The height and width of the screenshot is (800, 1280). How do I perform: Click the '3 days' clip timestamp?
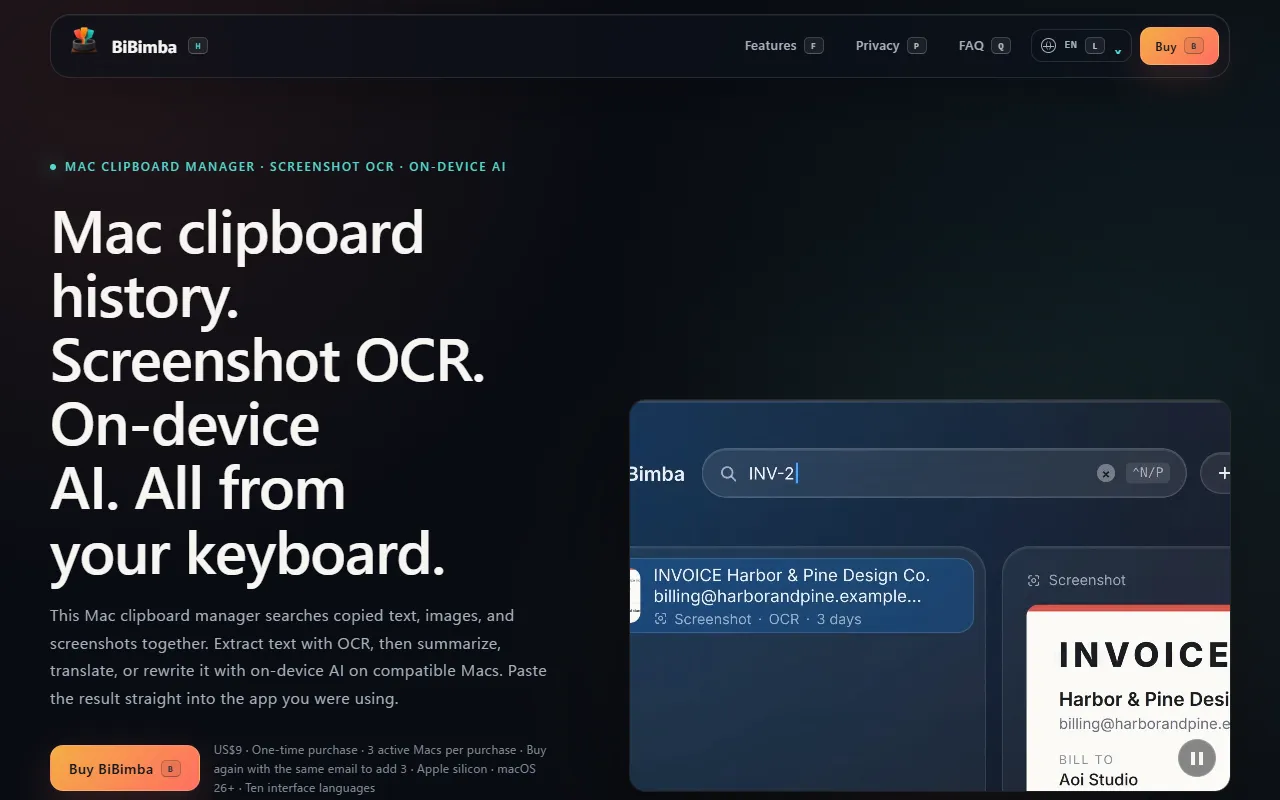[x=839, y=619]
